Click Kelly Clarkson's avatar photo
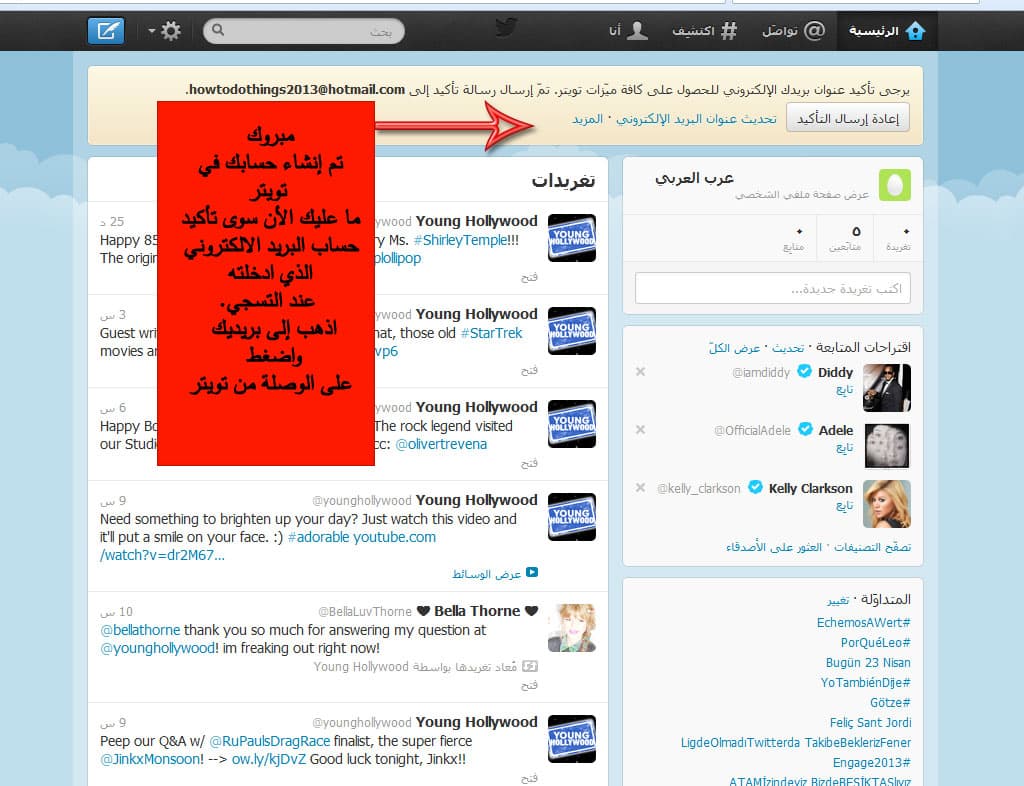This screenshot has height=786, width=1024. (886, 504)
